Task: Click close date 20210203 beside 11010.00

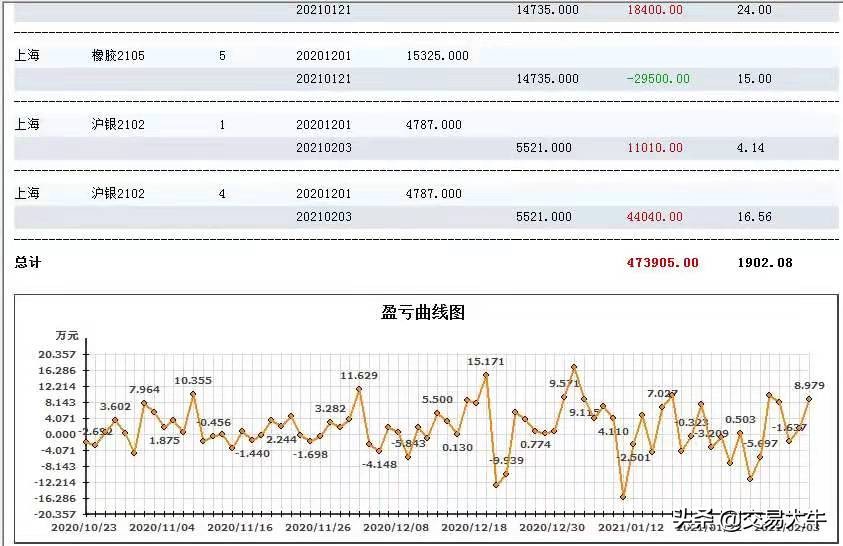Action: click(x=323, y=148)
